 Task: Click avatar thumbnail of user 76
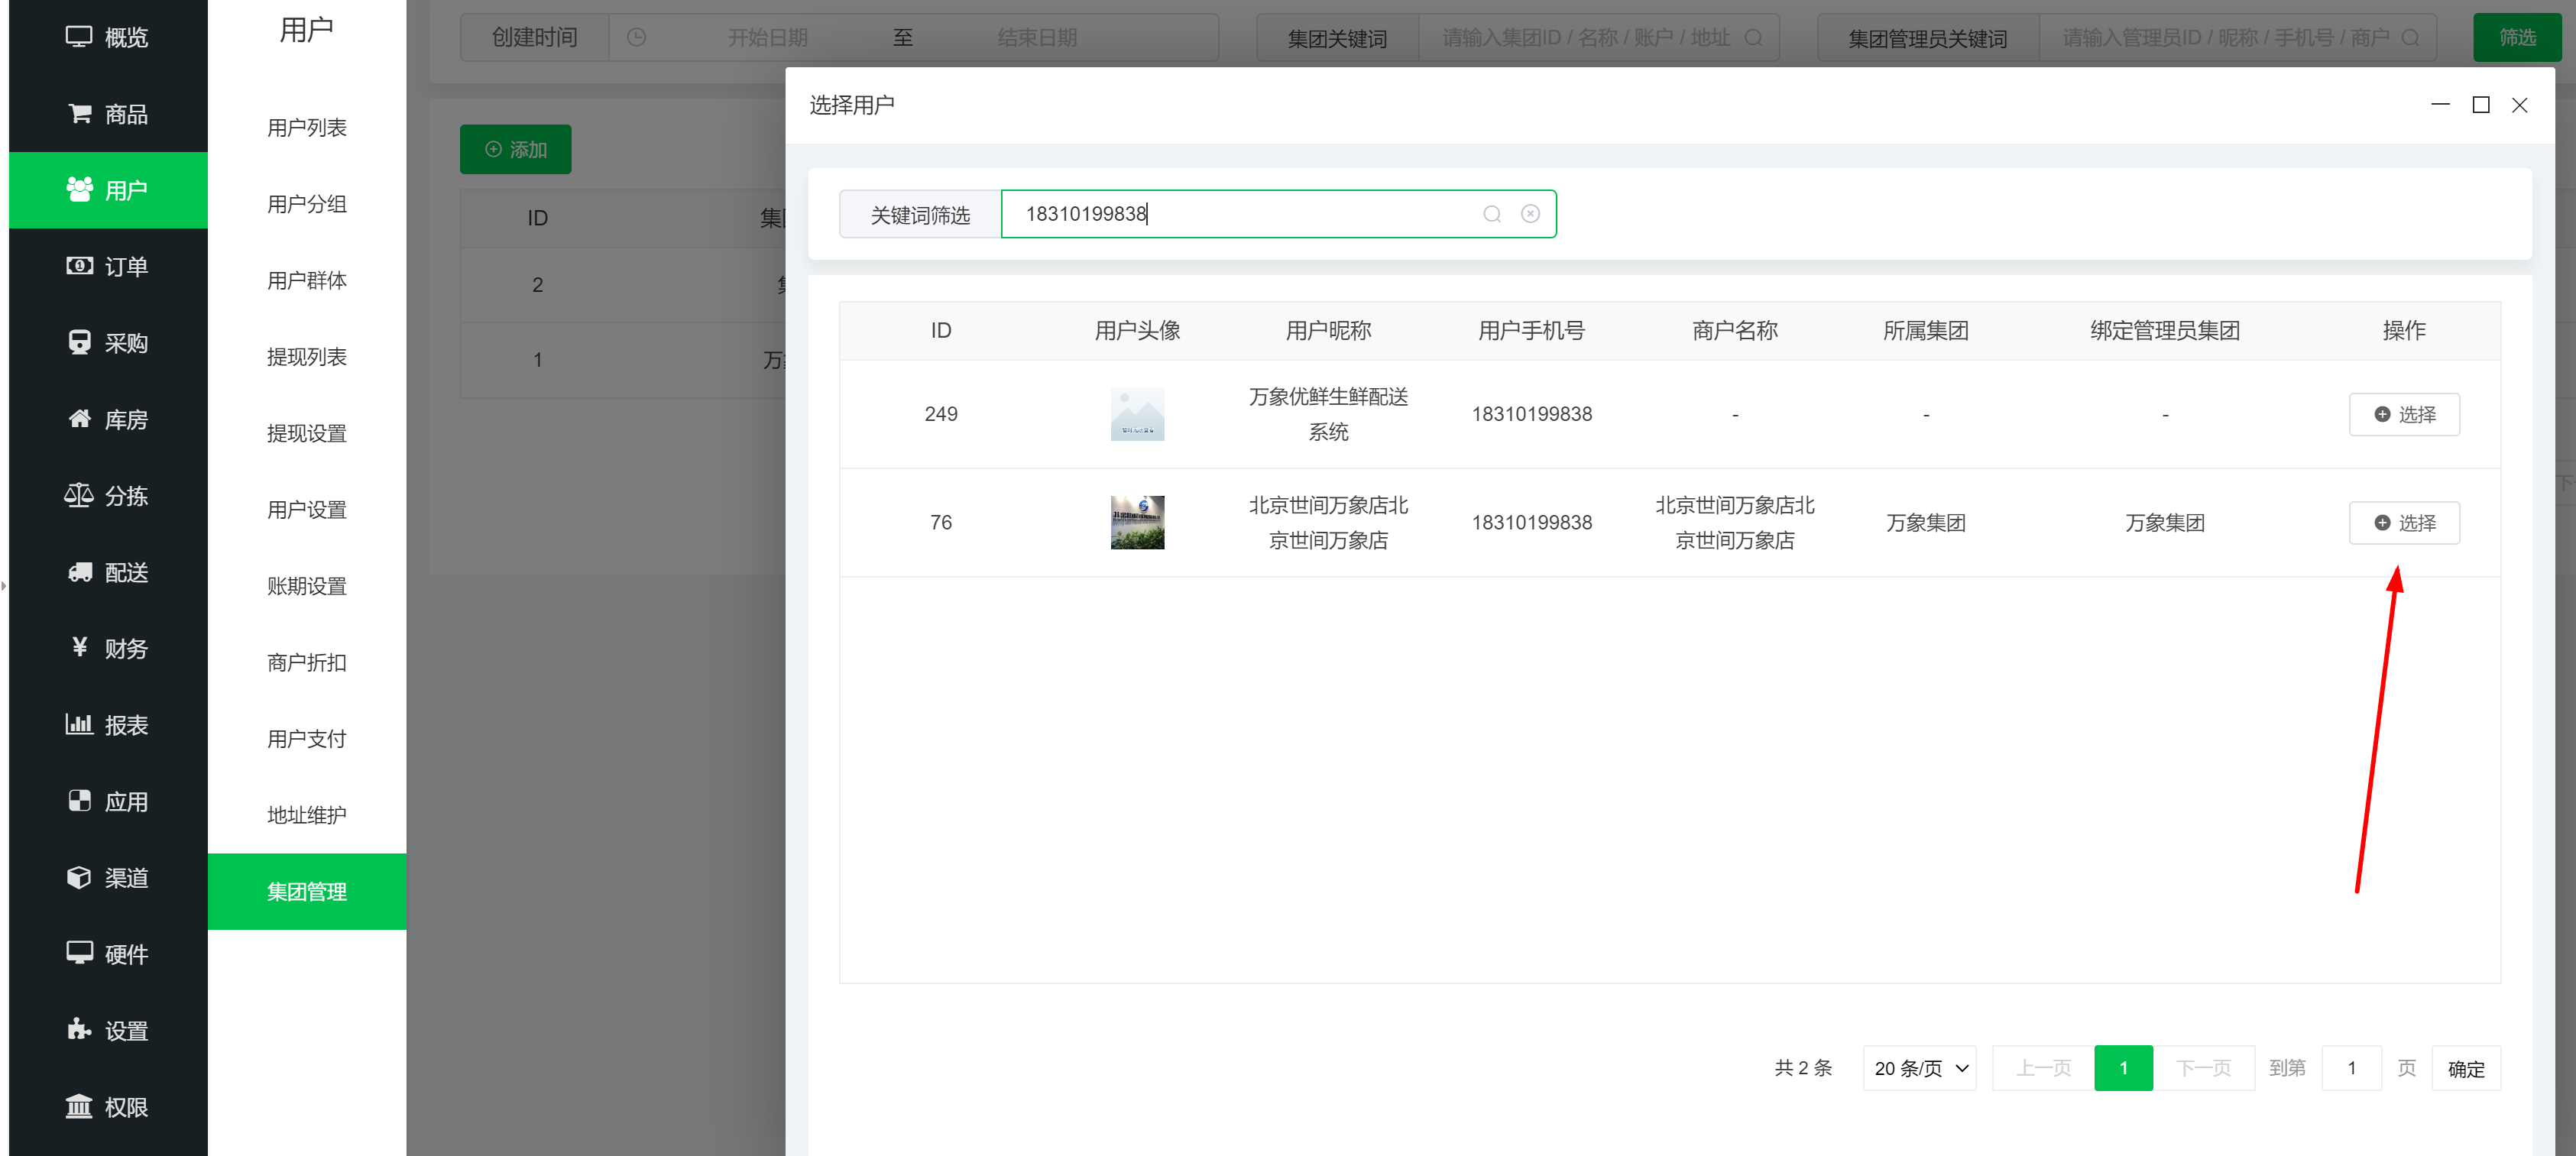point(1137,523)
